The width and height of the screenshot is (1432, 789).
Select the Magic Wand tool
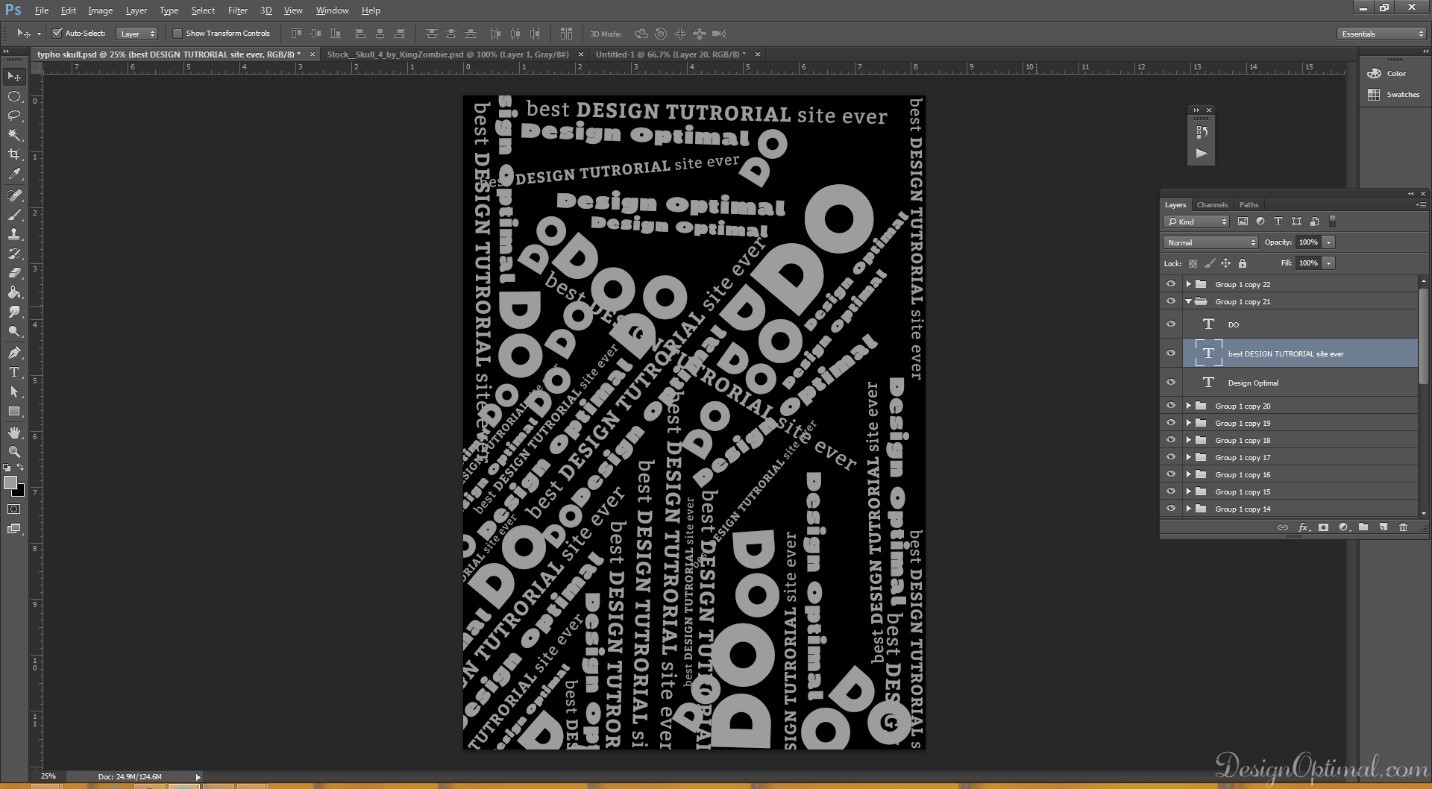(x=14, y=135)
